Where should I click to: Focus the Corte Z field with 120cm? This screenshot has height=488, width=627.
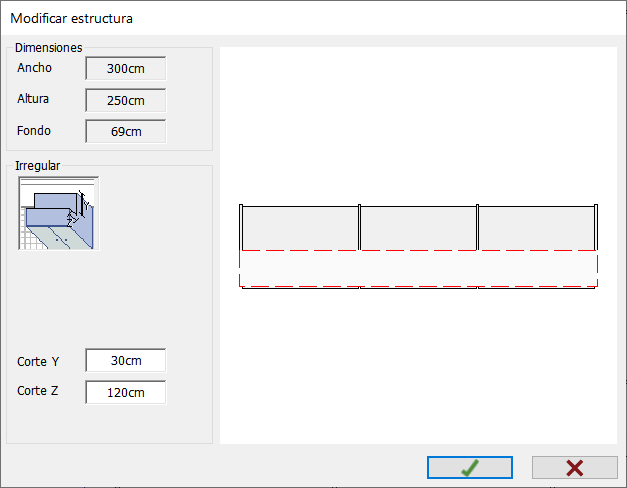click(126, 392)
